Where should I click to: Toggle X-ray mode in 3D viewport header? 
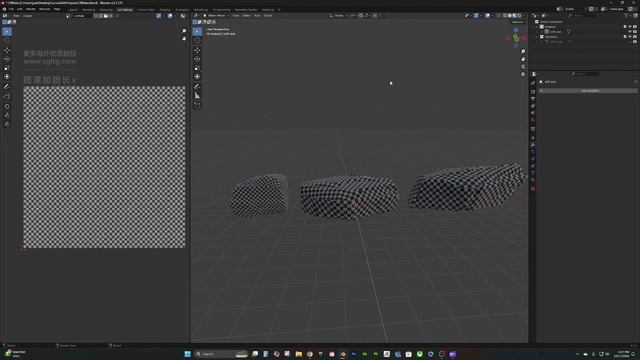498,16
